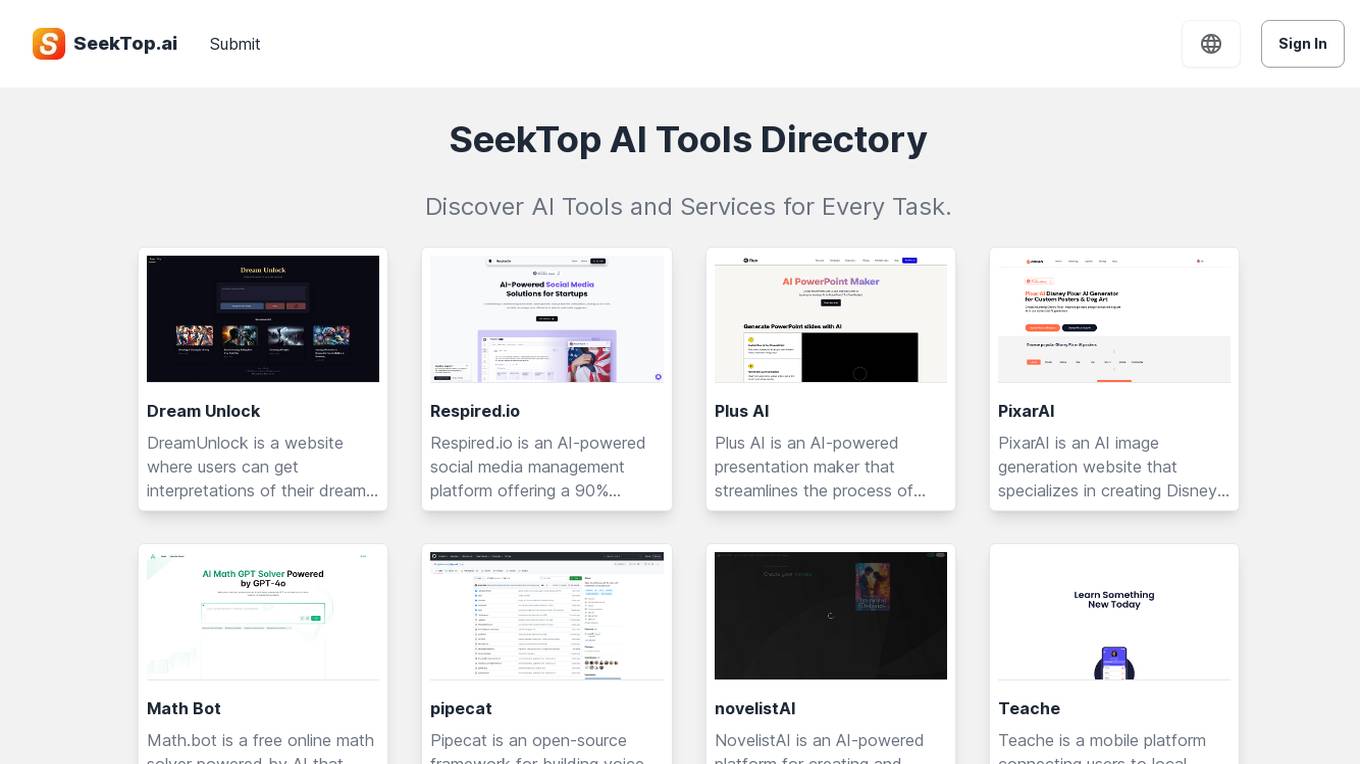This screenshot has height=764, width=1360.
Task: Click the pipecat title
Action: [x=461, y=708]
